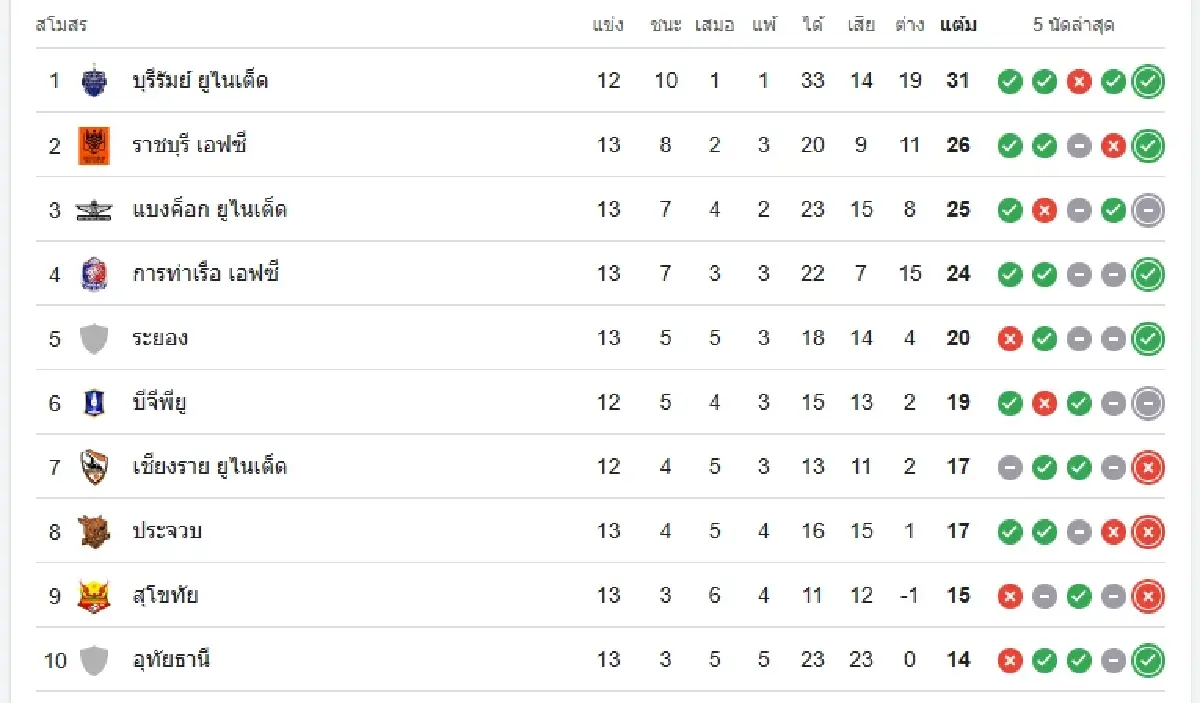This screenshot has height=703, width=1200.
Task: Click the 5 นัดล่าสุด column header
Action: tap(1073, 25)
